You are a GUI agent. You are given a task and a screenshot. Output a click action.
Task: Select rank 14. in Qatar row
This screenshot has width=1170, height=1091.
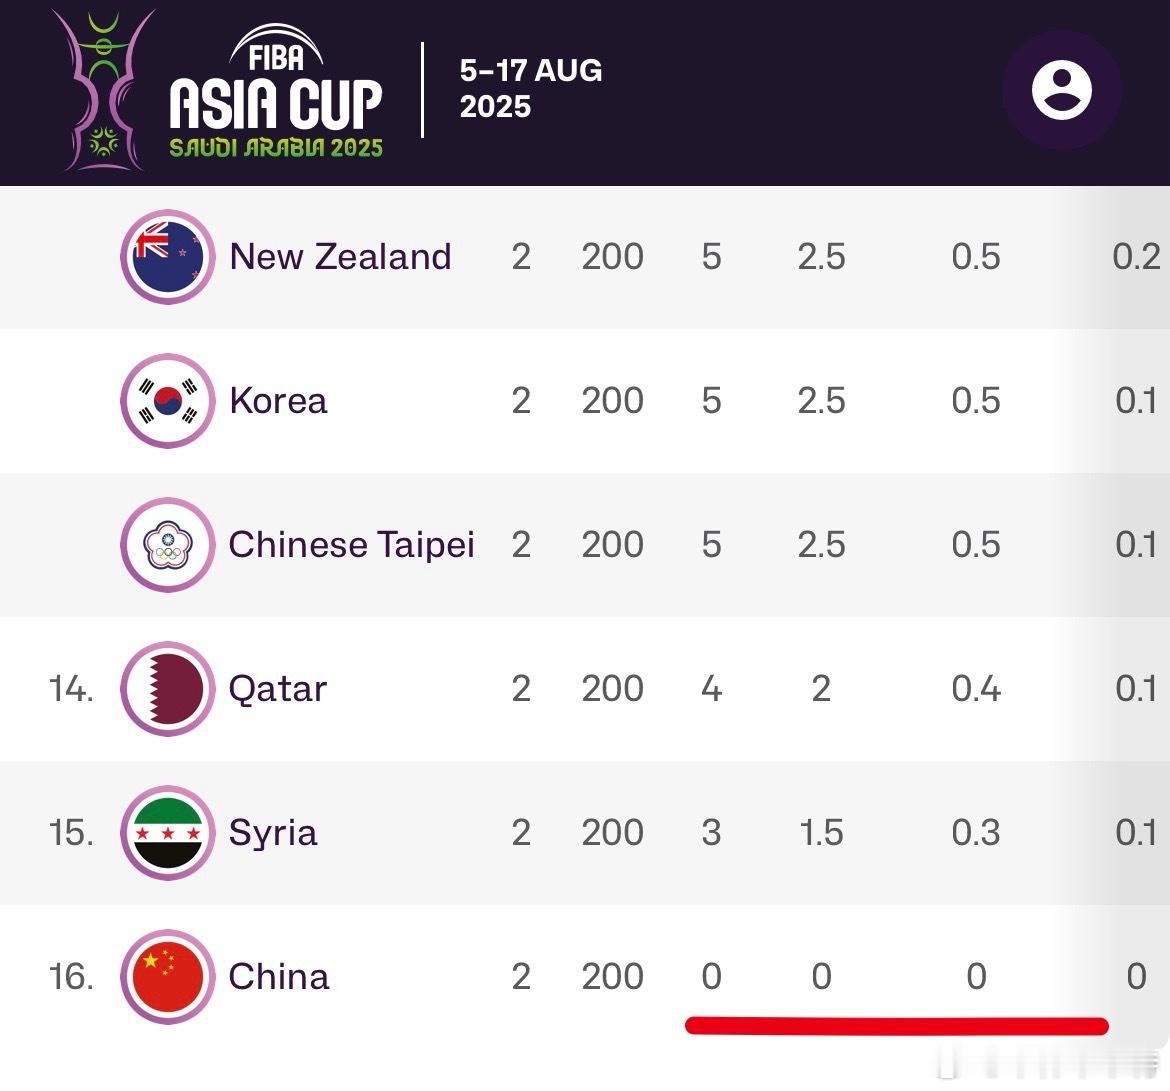[x=71, y=689]
